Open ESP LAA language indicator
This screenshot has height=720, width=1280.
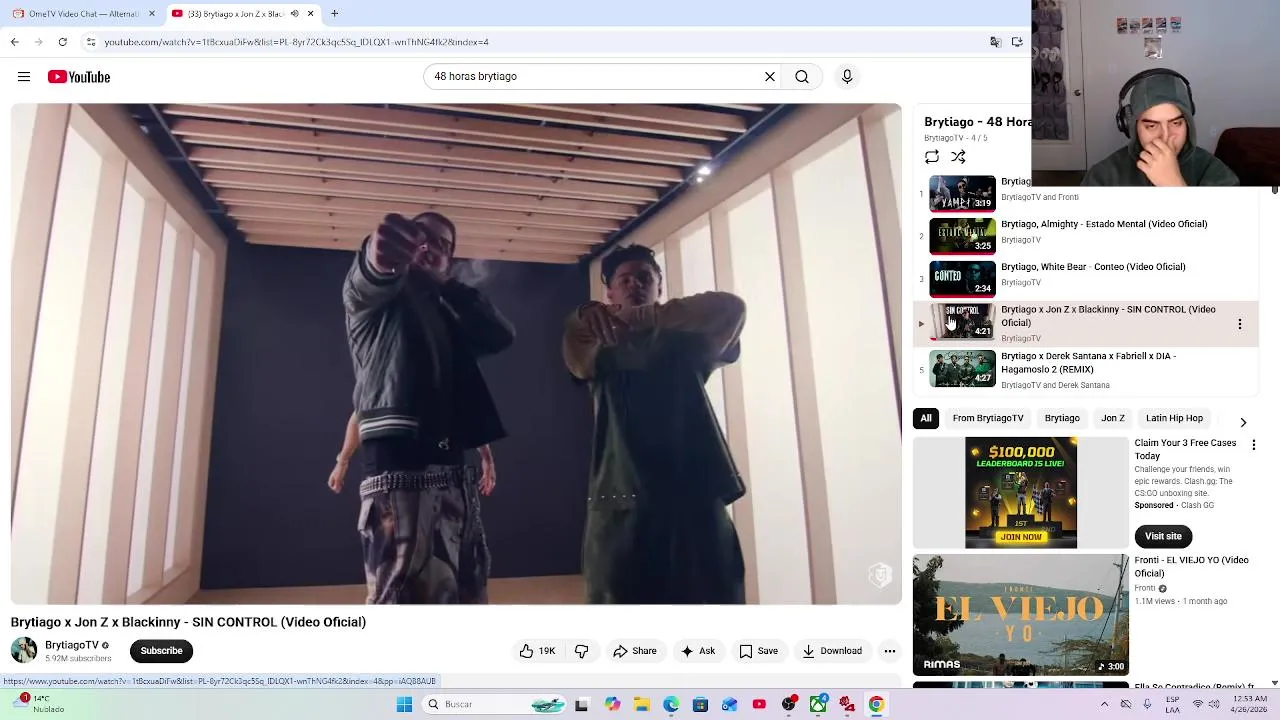1172,704
